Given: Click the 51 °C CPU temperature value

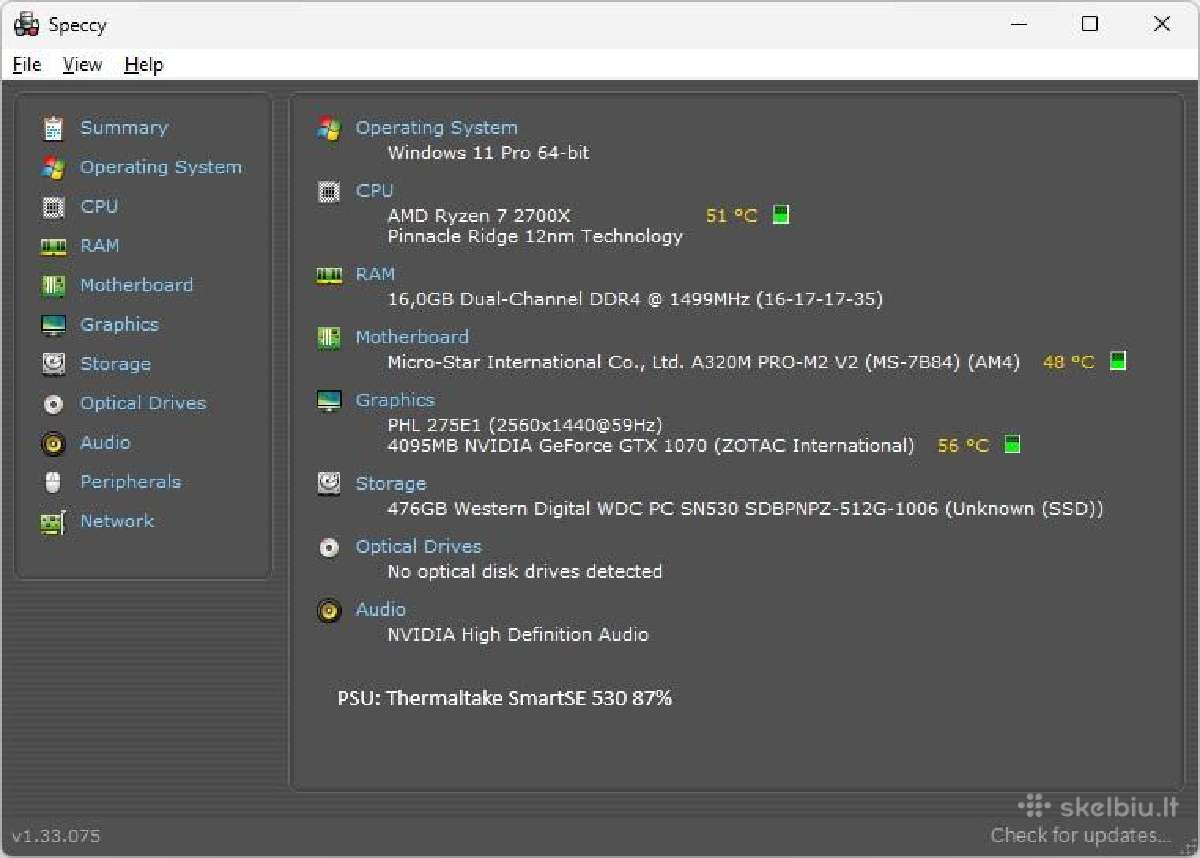Looking at the screenshot, I should [732, 216].
